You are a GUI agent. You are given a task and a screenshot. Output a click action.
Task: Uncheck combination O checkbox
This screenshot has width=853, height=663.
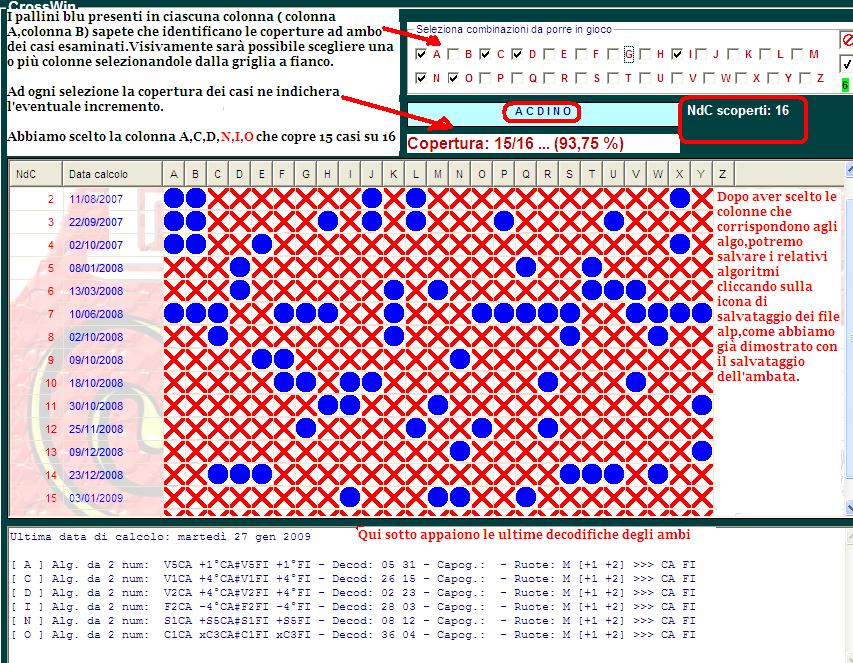pyautogui.click(x=453, y=78)
